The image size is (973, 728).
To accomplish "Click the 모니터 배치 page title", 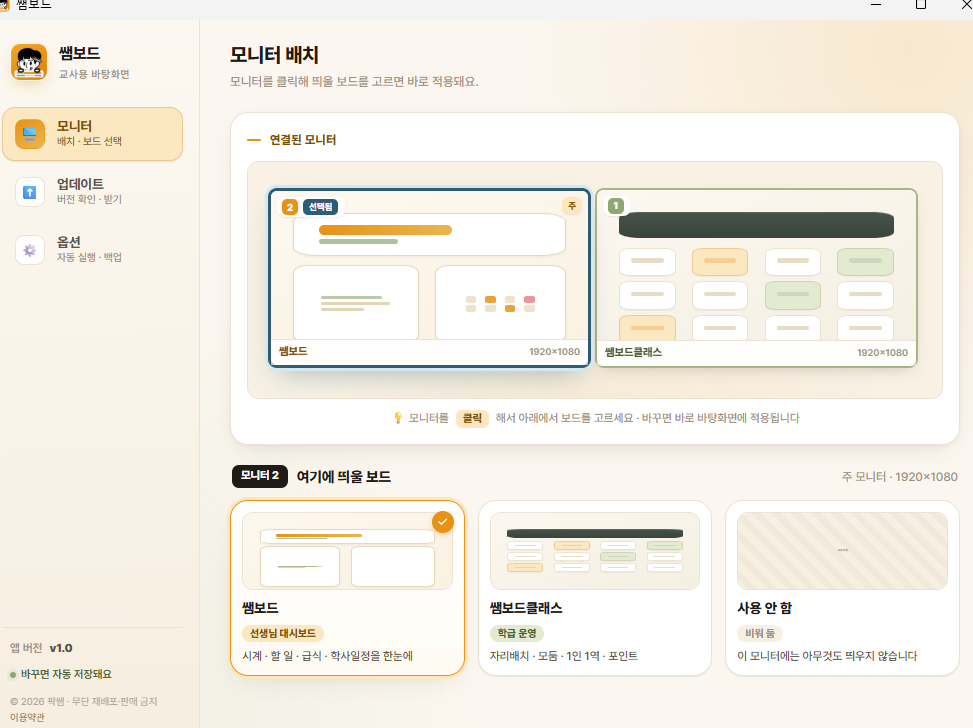I will 274,55.
